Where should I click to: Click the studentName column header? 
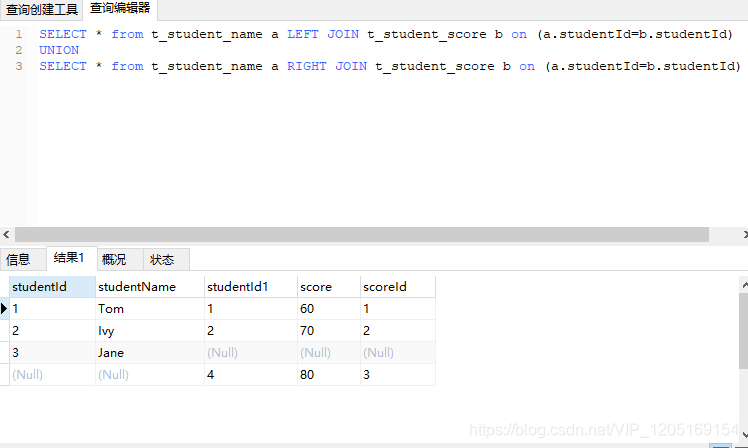[150, 287]
